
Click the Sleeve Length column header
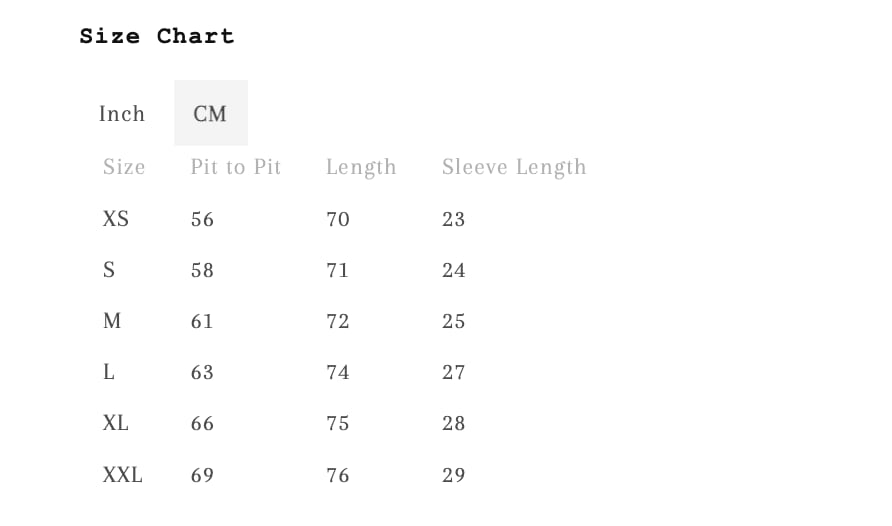click(514, 167)
